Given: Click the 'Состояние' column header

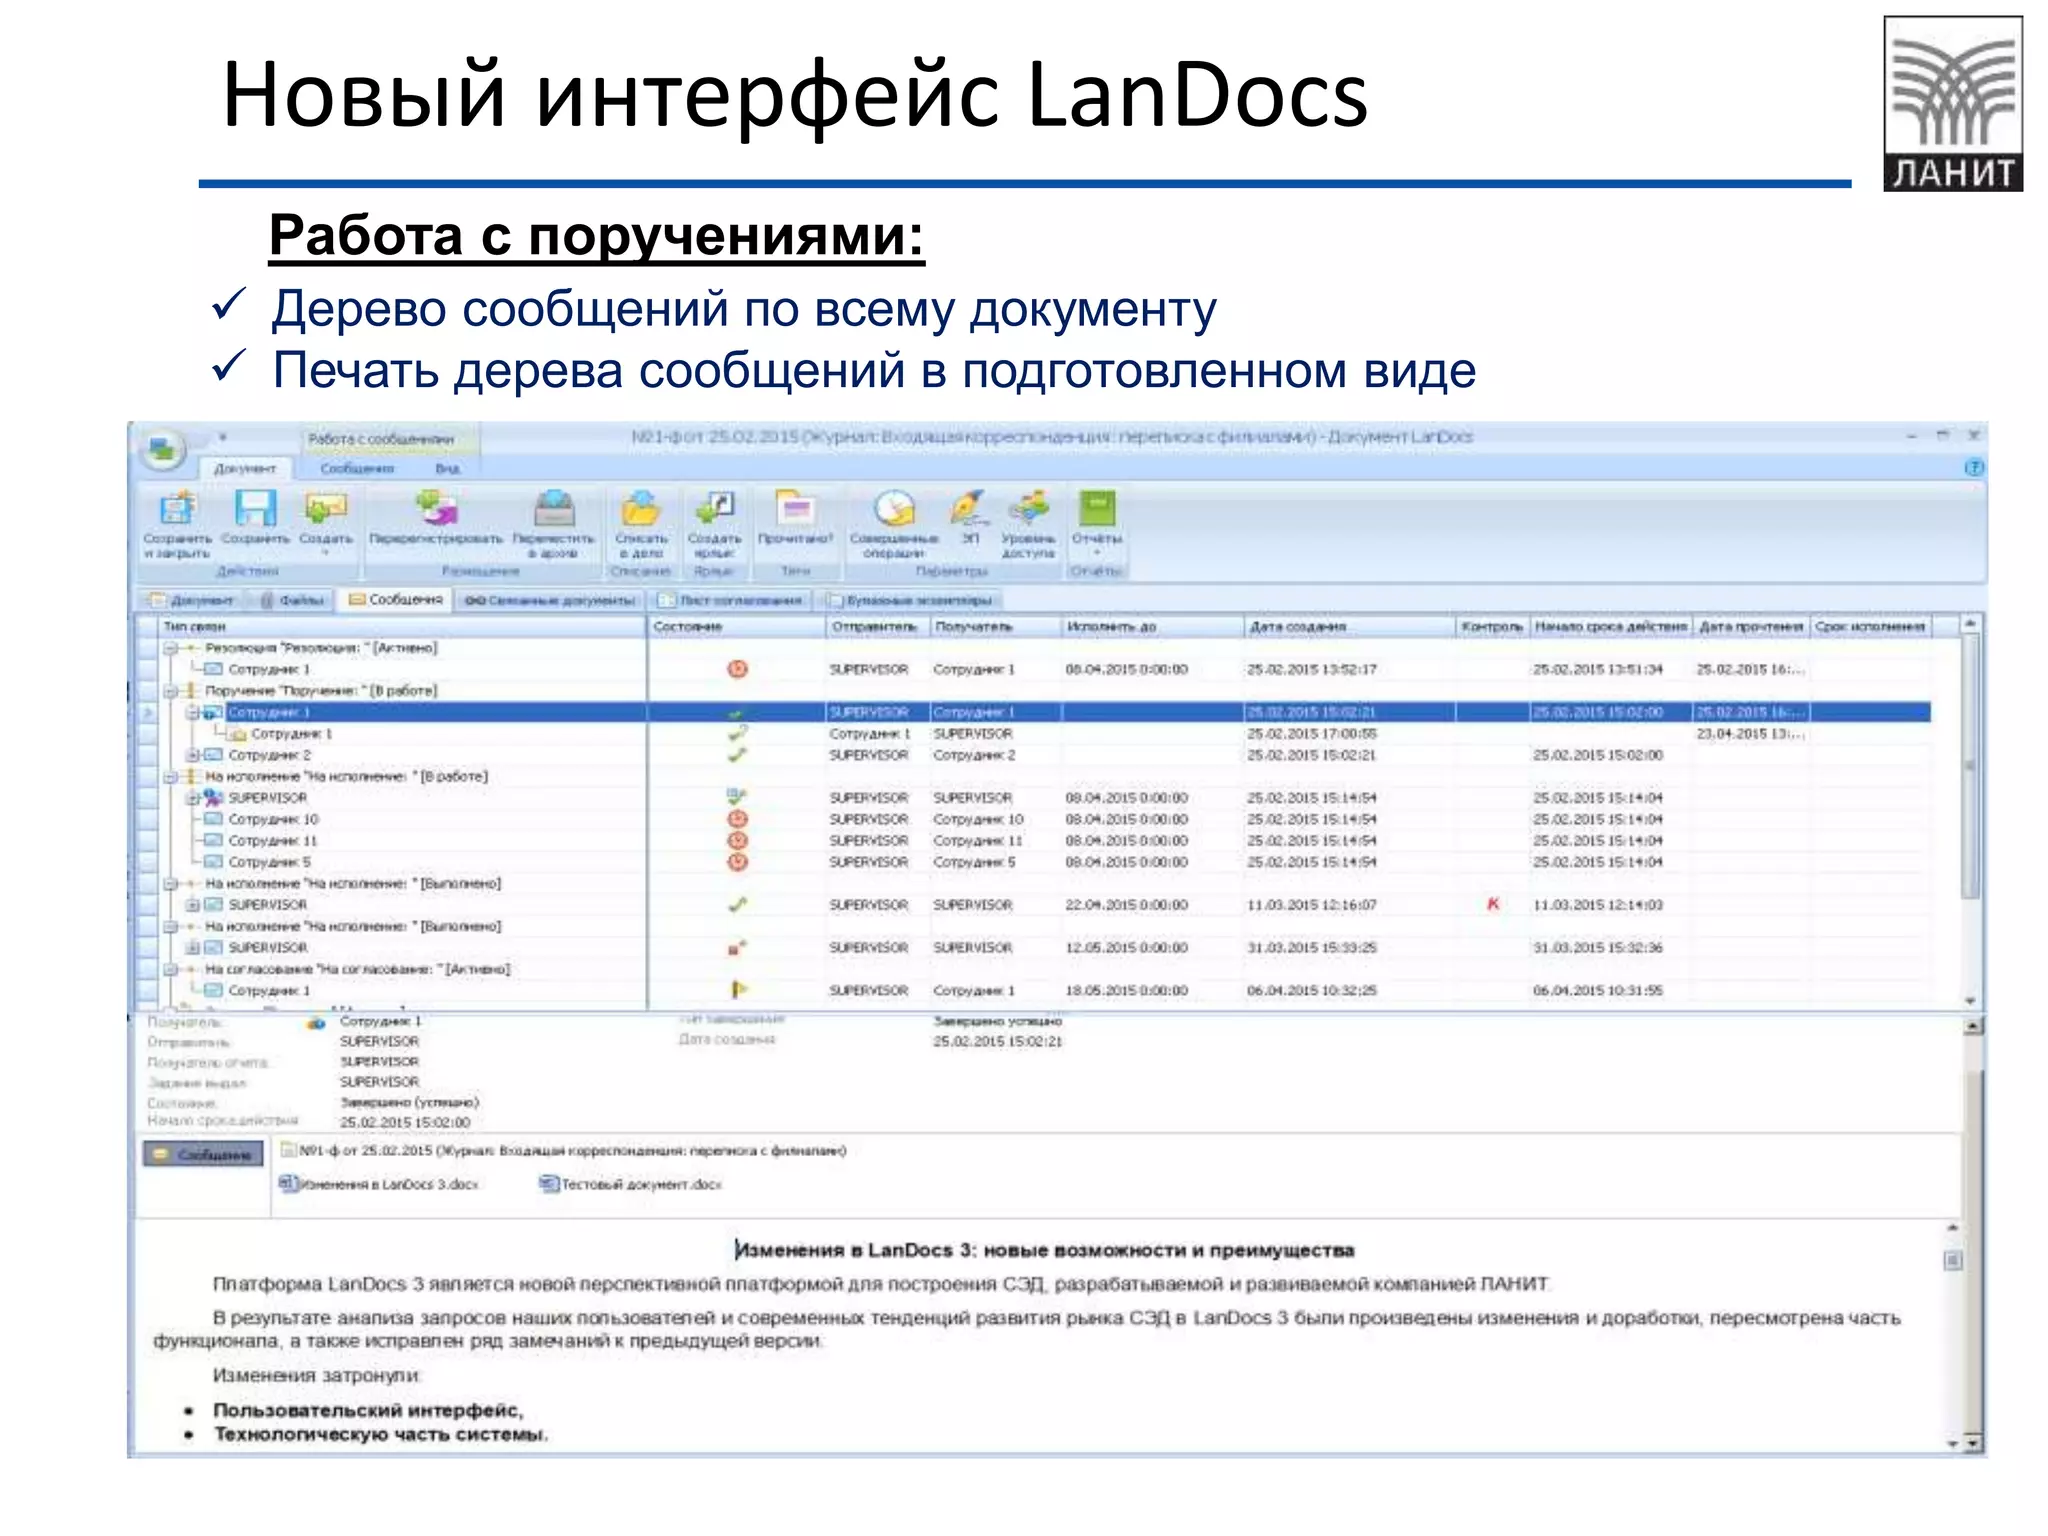Looking at the screenshot, I should click(x=736, y=626).
